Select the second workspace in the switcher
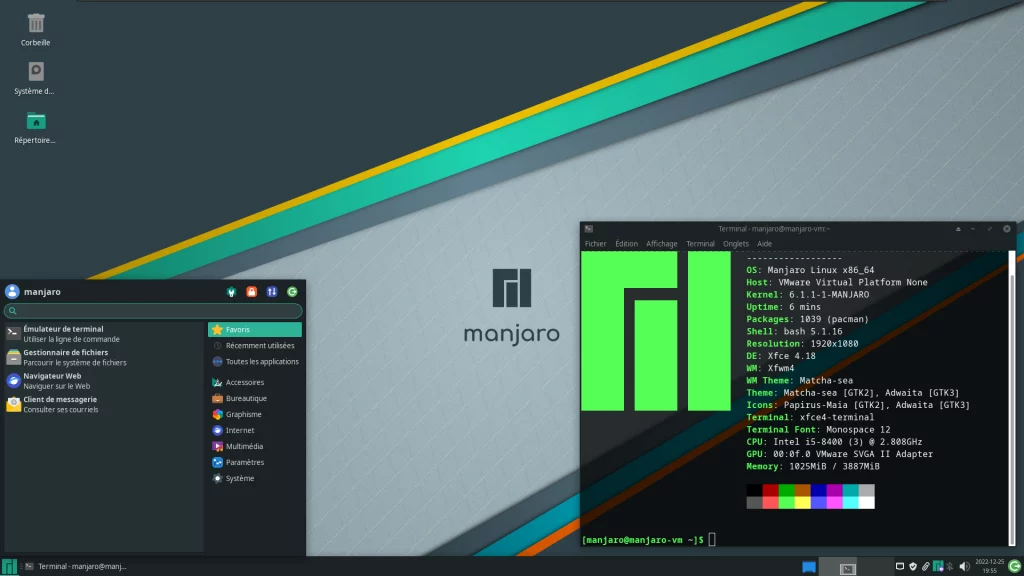This screenshot has width=1024, height=576. pos(875,567)
